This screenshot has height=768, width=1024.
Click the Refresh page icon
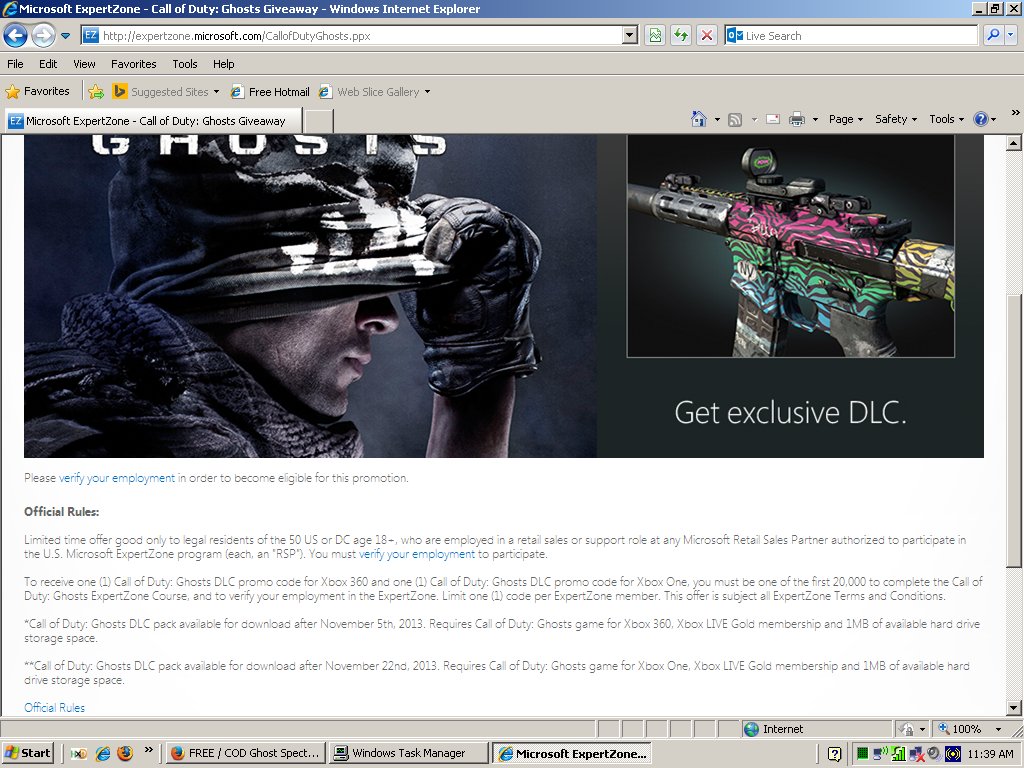[681, 36]
